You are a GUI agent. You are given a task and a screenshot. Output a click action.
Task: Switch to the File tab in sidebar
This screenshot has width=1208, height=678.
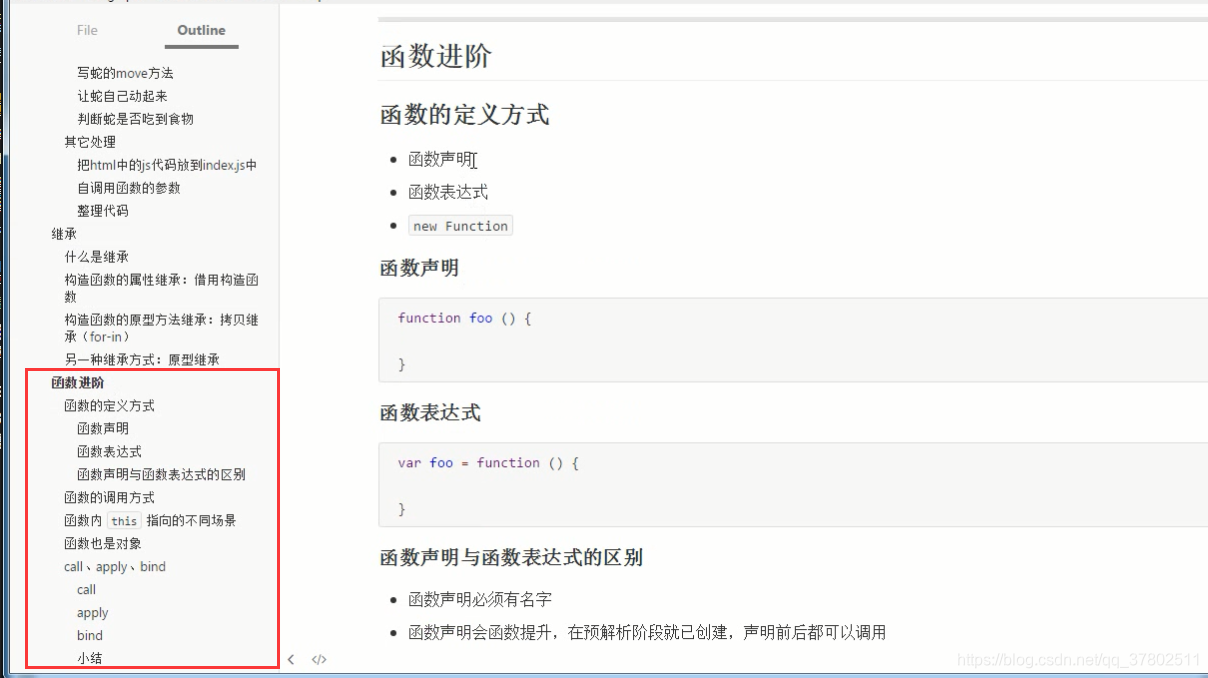[88, 30]
